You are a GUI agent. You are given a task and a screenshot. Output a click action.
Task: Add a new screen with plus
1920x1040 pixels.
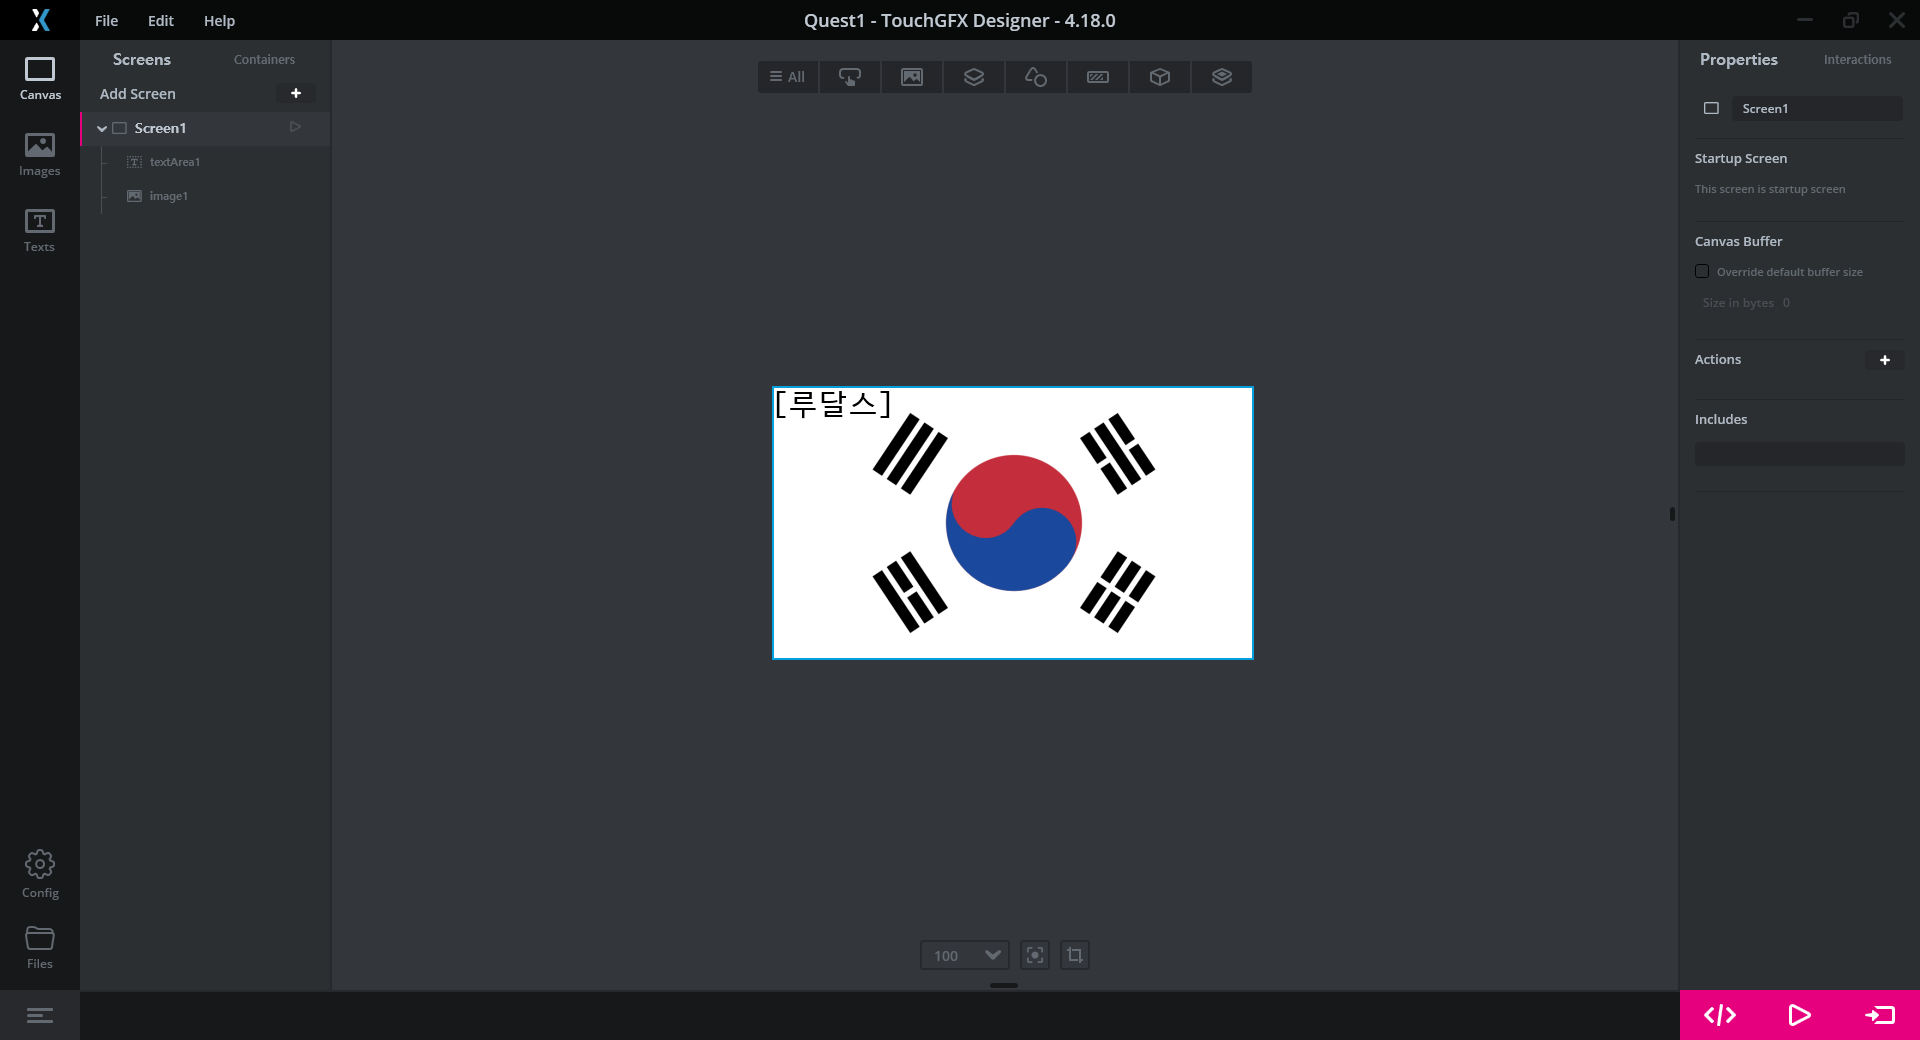point(296,93)
